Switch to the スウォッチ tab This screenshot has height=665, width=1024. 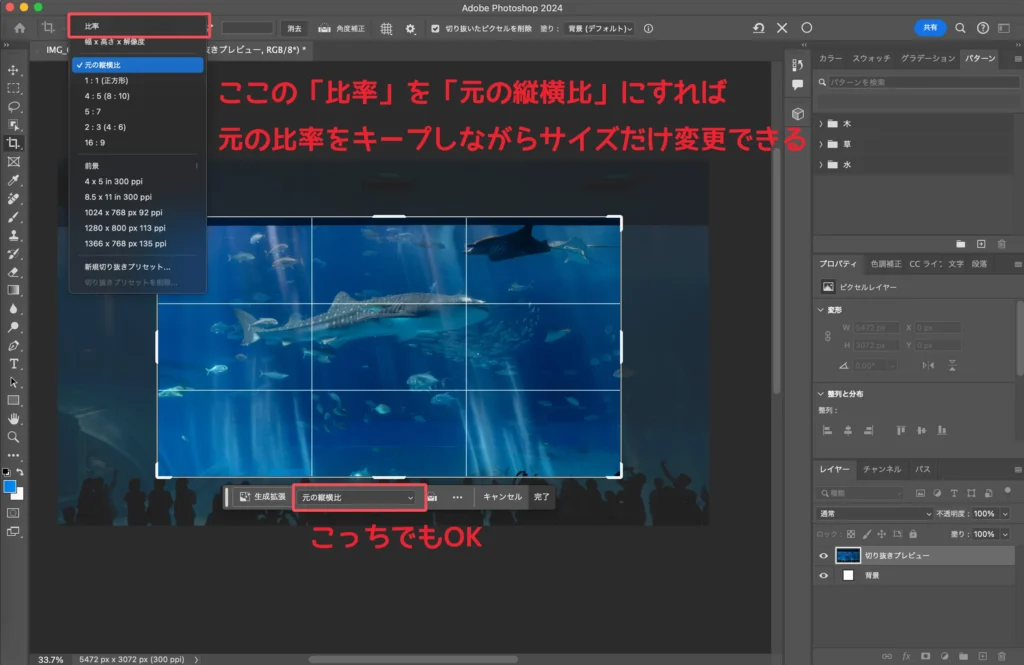873,59
